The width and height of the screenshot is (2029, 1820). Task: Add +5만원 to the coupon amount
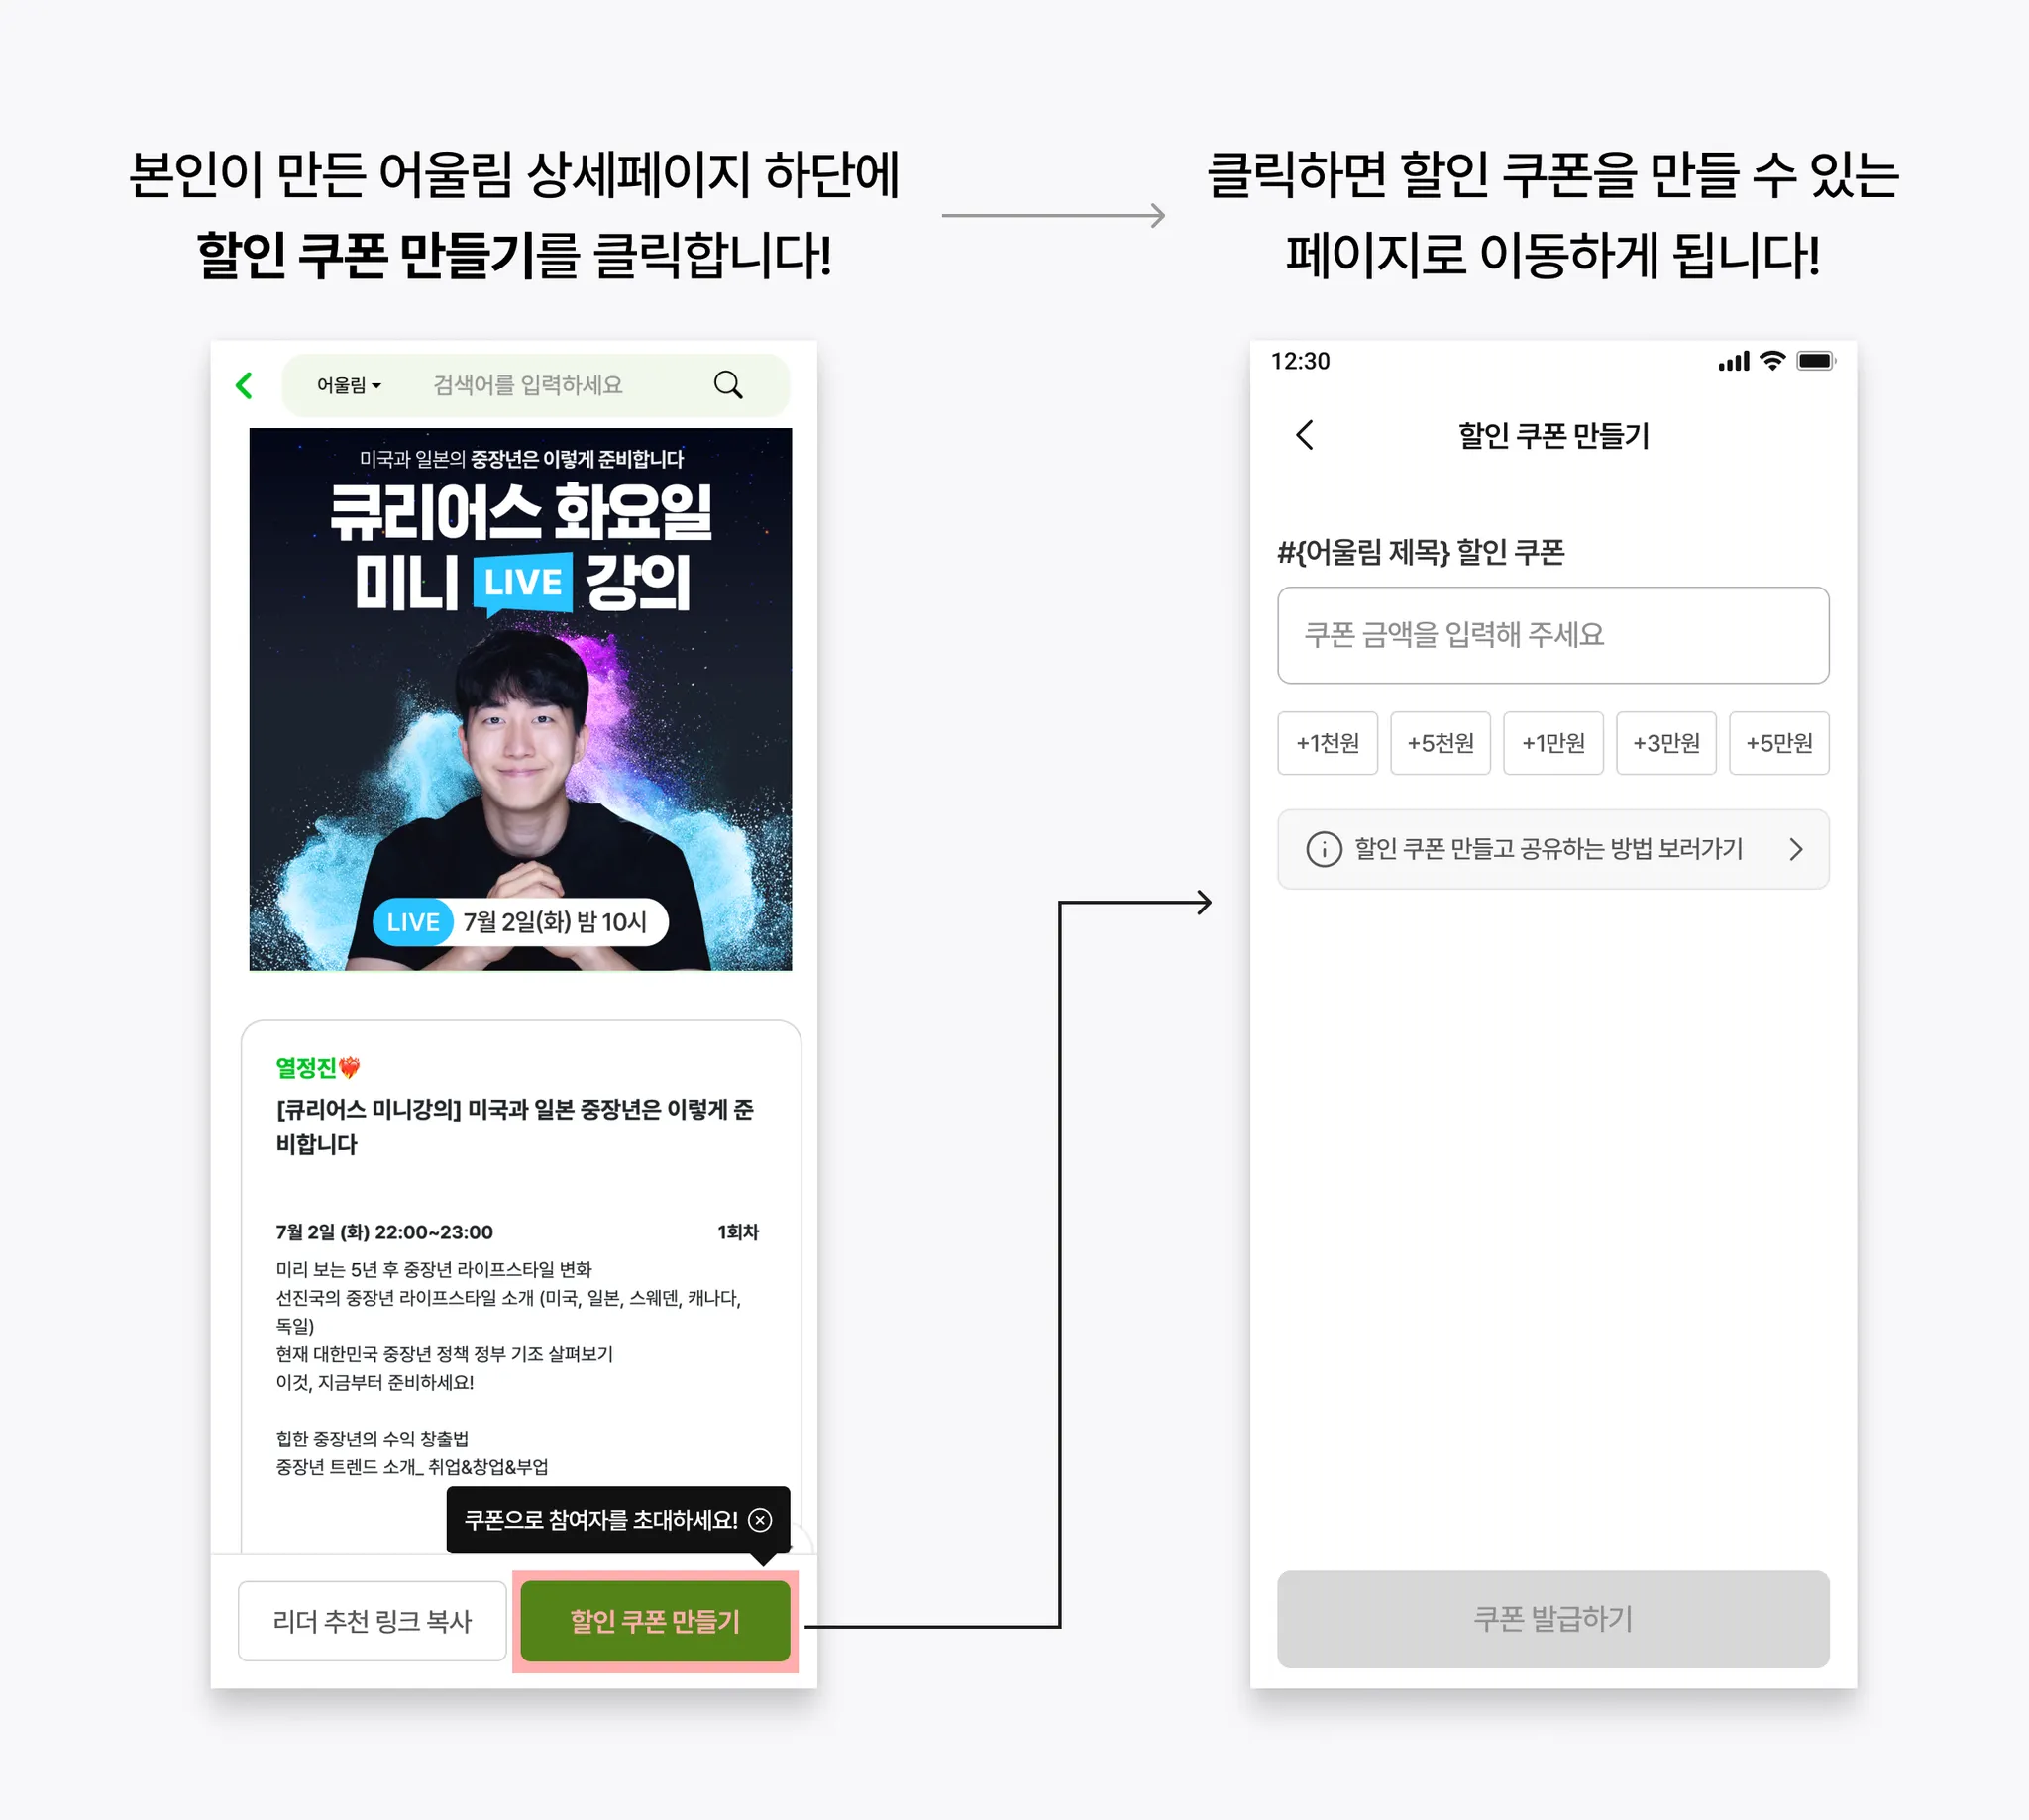pos(1779,743)
